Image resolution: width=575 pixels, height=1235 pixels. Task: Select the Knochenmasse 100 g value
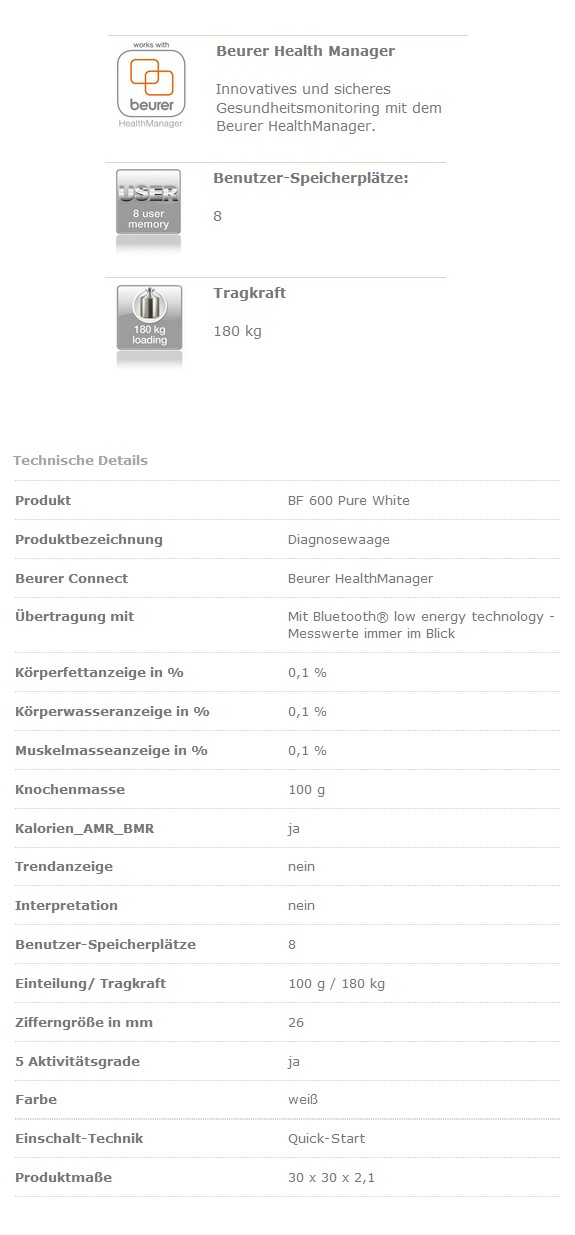(x=306, y=789)
